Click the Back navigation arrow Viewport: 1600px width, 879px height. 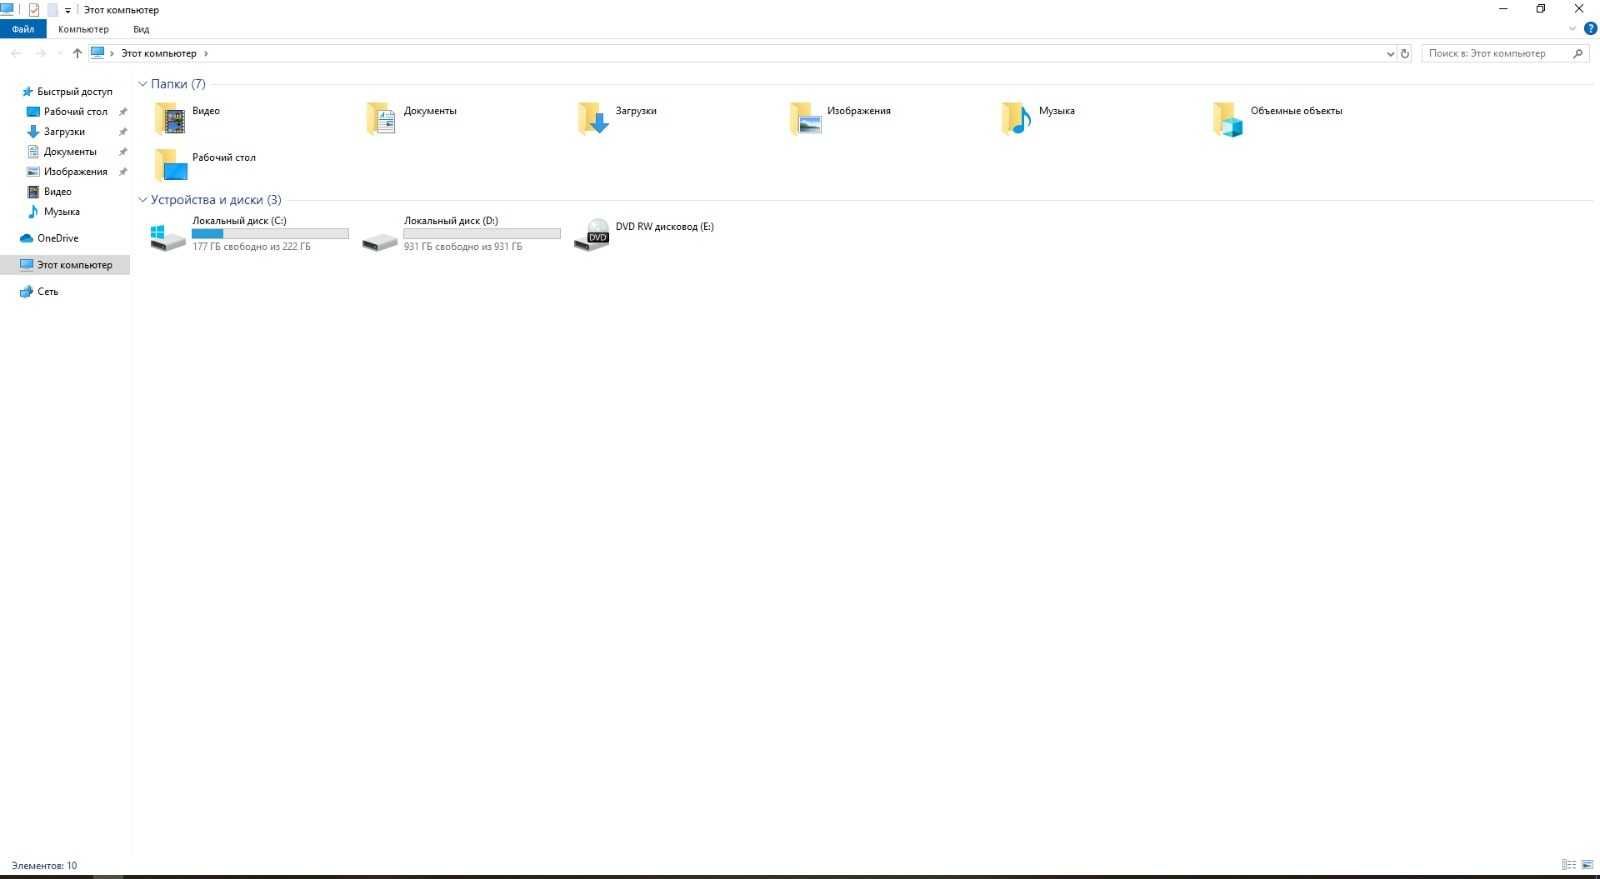[16, 53]
